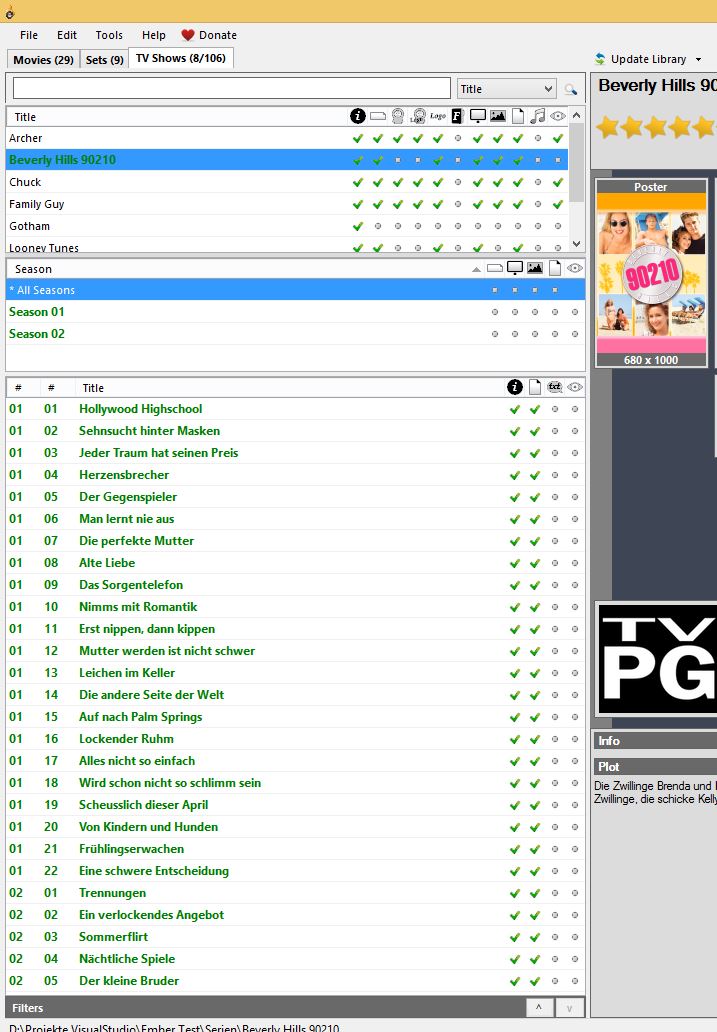Select the Archer show row
Screen dimensions: 717x1032
pos(288,138)
